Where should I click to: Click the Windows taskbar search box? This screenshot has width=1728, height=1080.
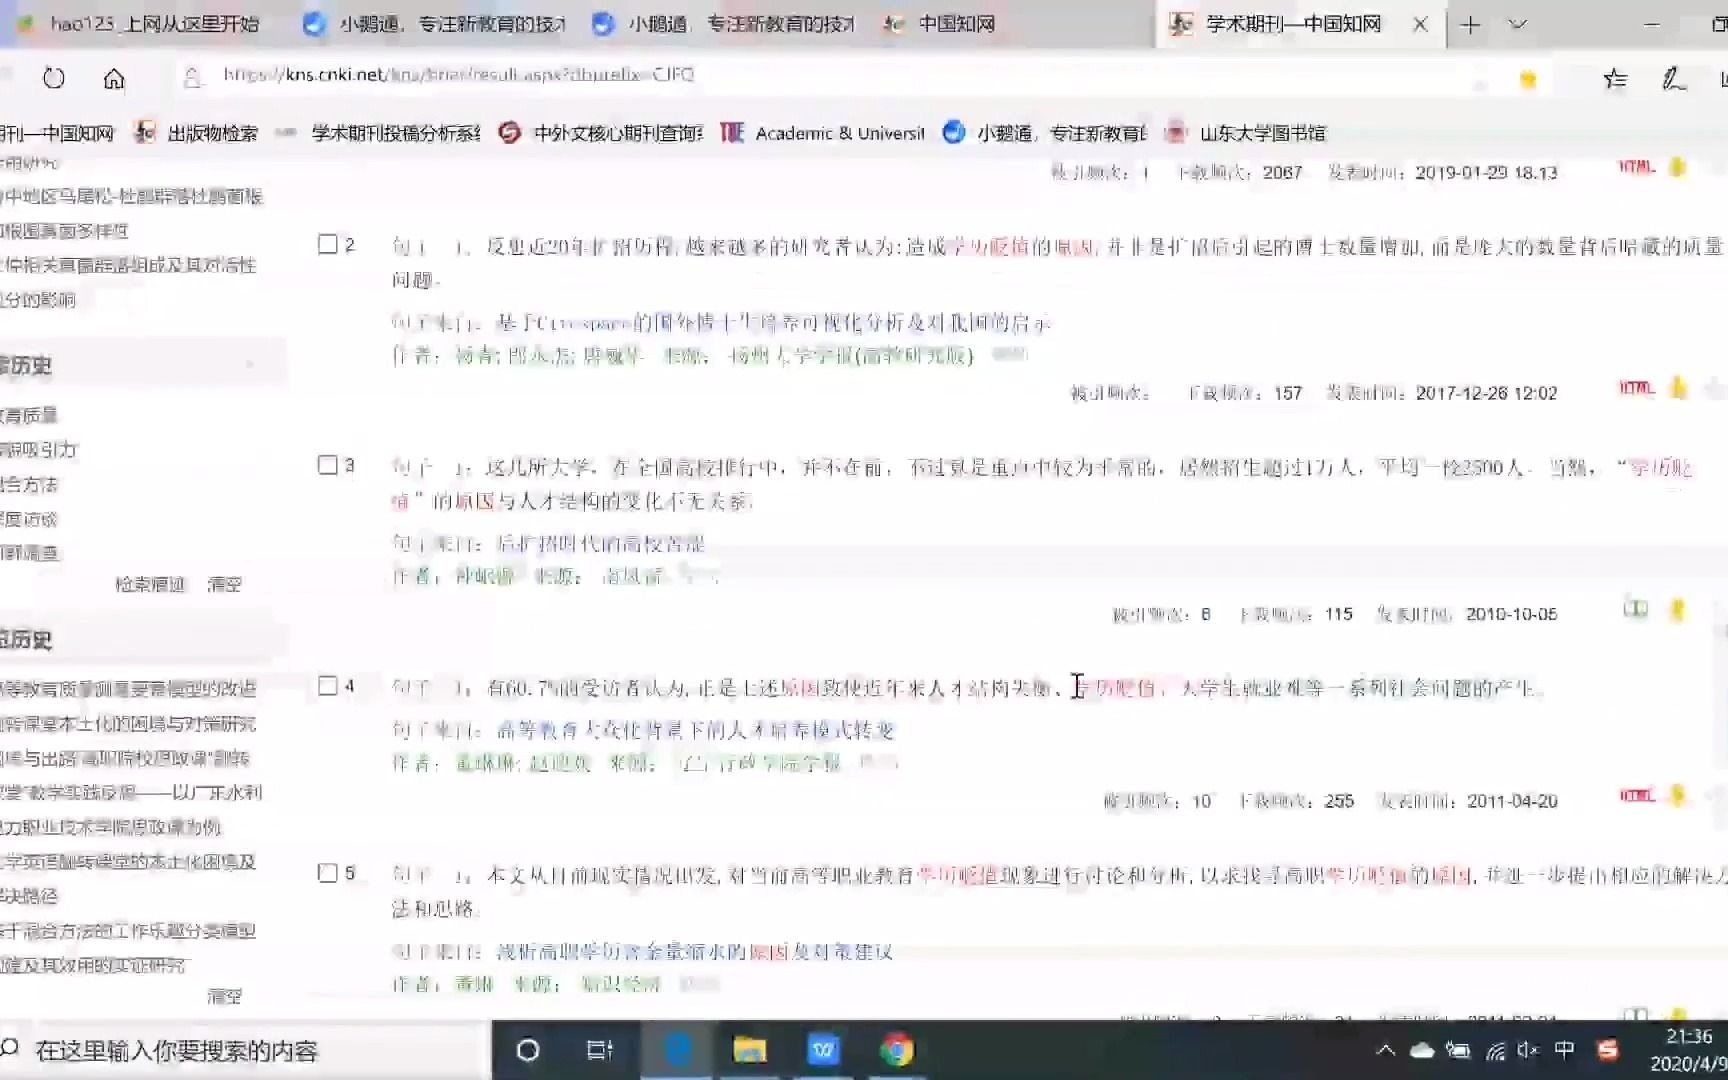(x=245, y=1050)
